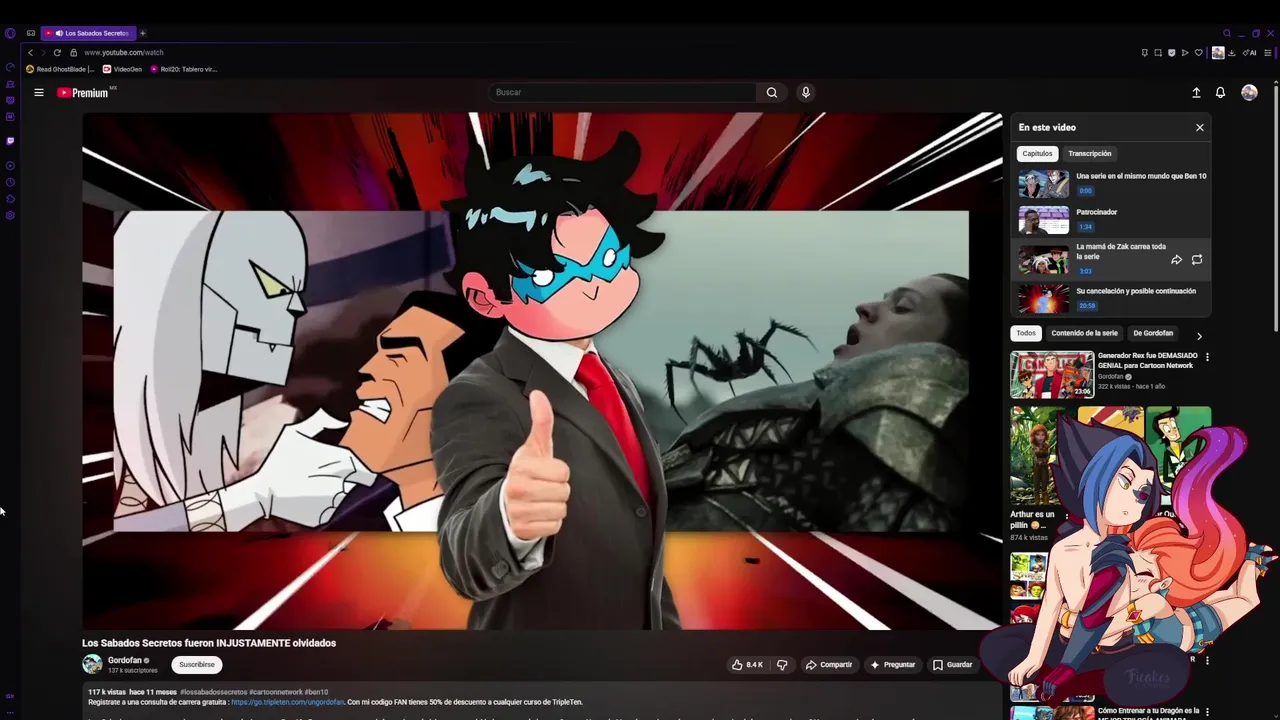
Task: Open the Opera GX menu logo
Action: (x=10, y=33)
